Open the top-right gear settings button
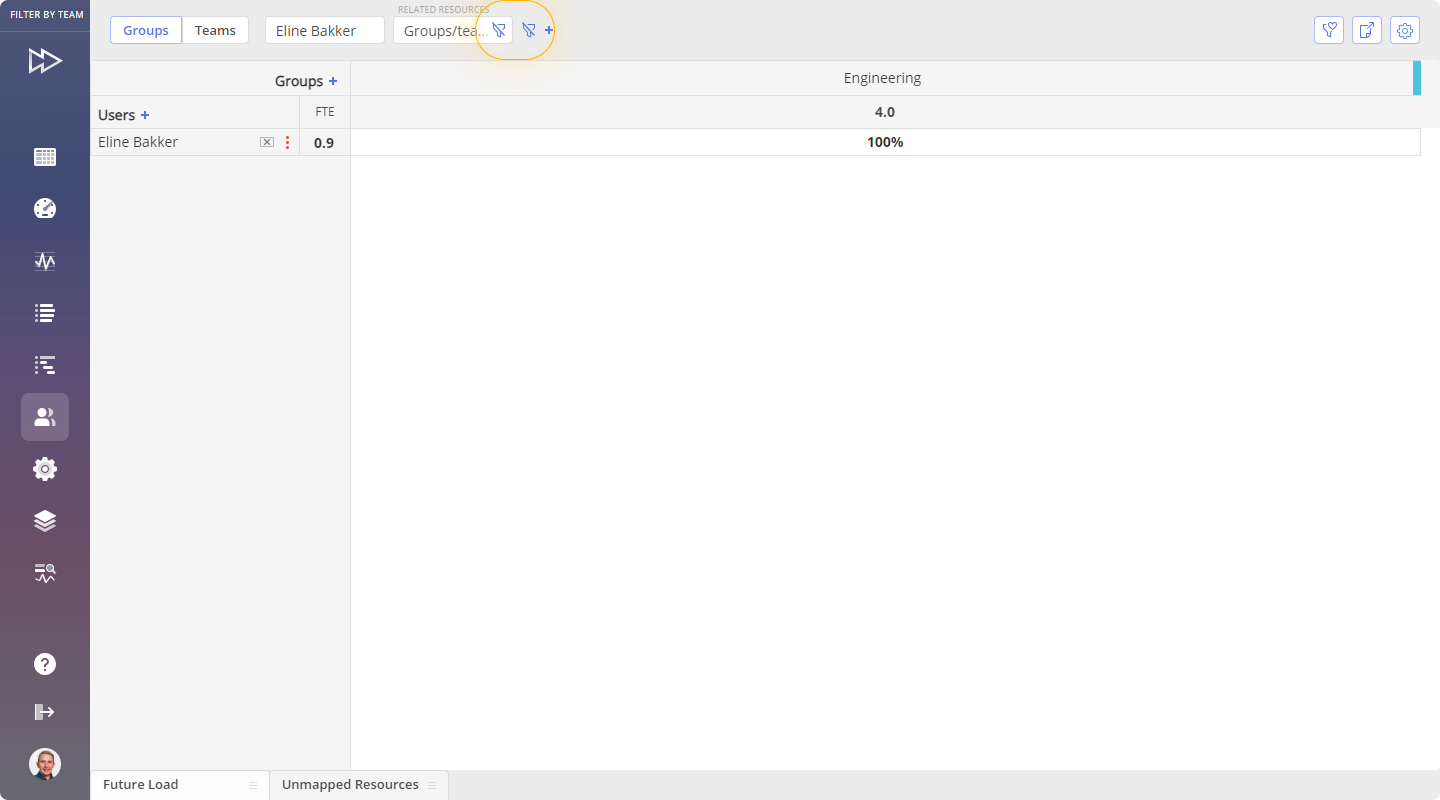The width and height of the screenshot is (1440, 800). coord(1405,30)
